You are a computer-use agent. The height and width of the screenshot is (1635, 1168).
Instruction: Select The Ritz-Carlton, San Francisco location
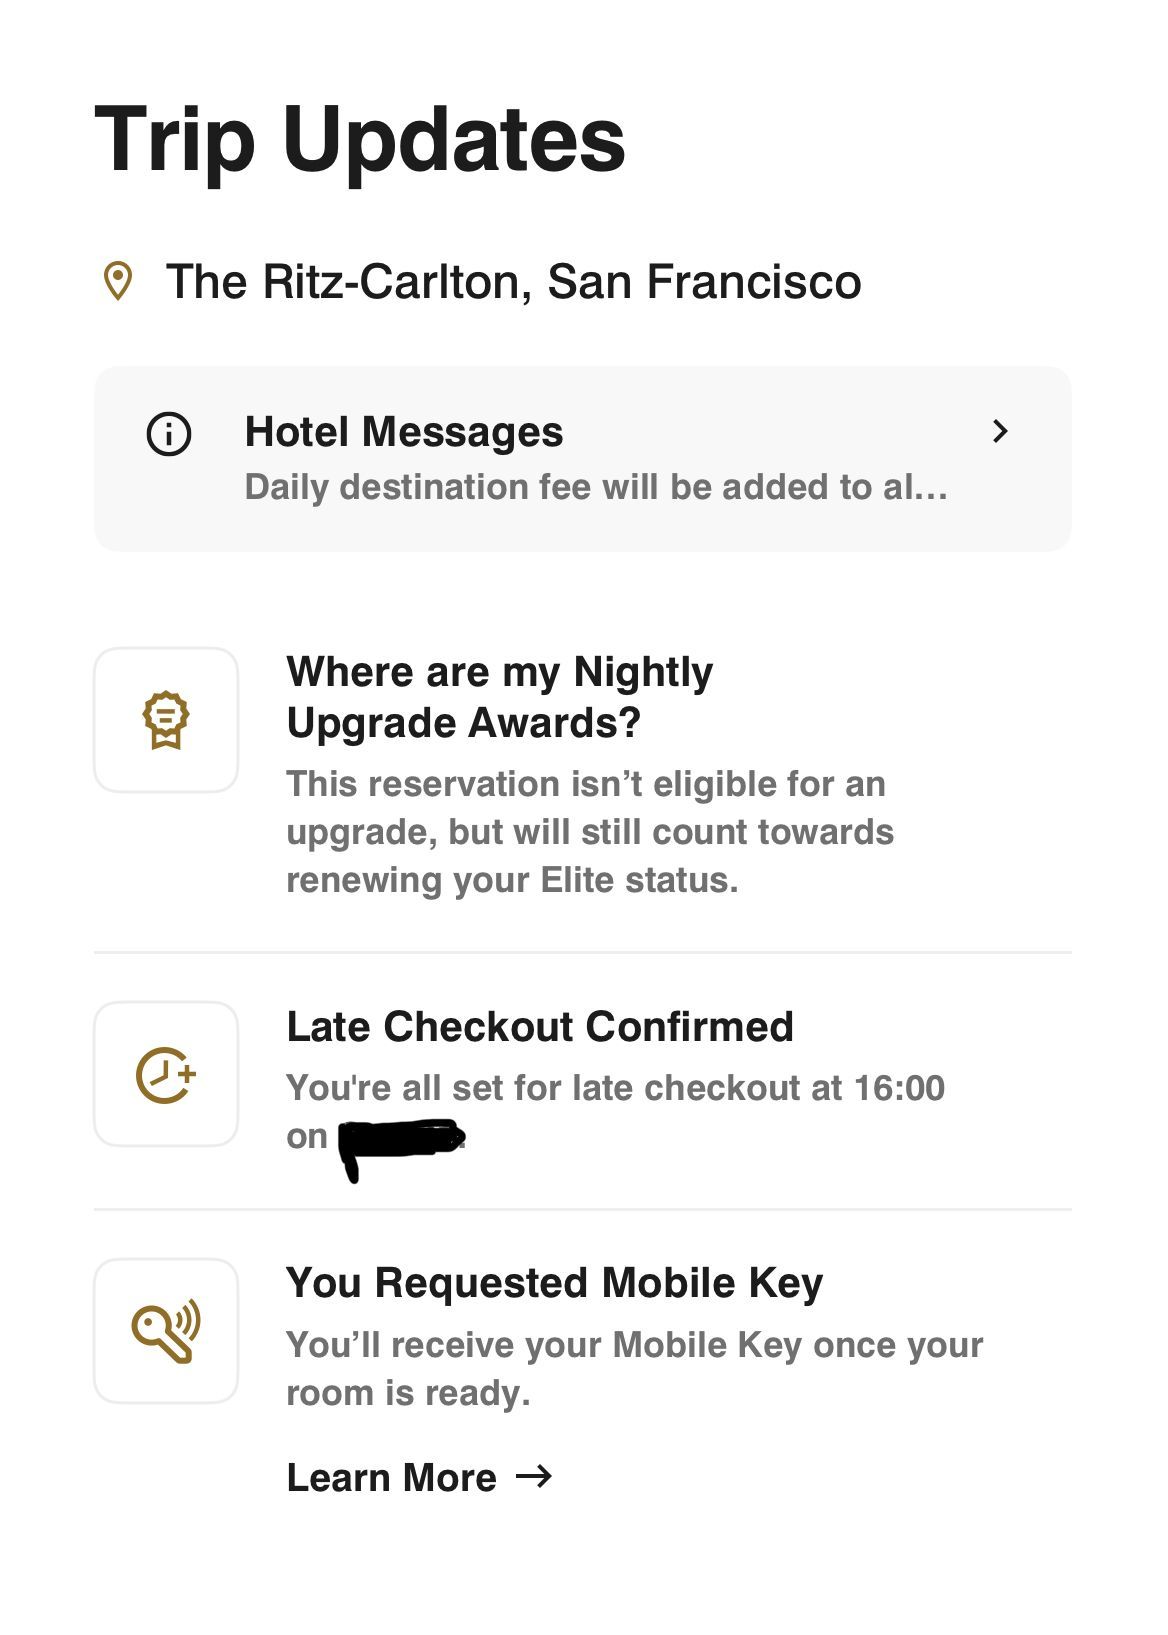(513, 281)
